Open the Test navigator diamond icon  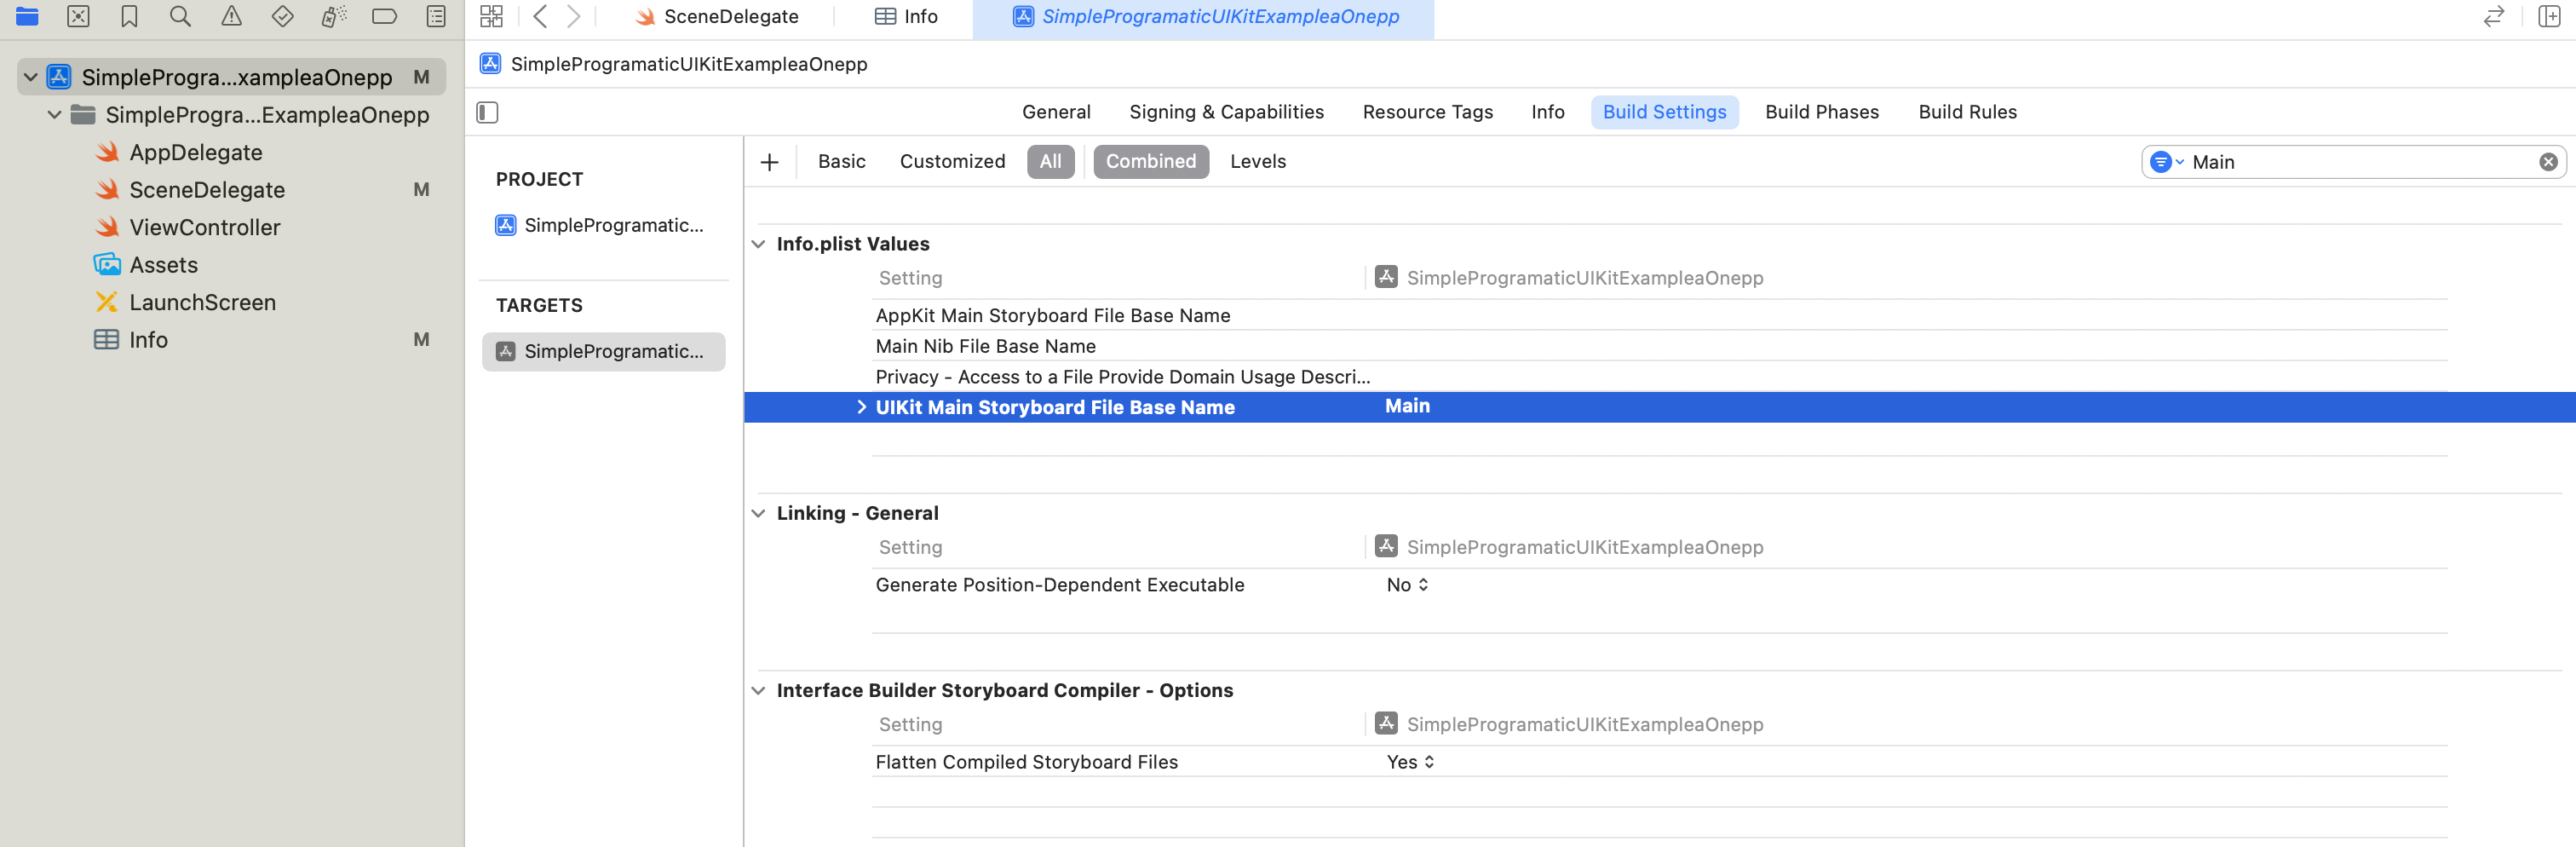(x=282, y=16)
